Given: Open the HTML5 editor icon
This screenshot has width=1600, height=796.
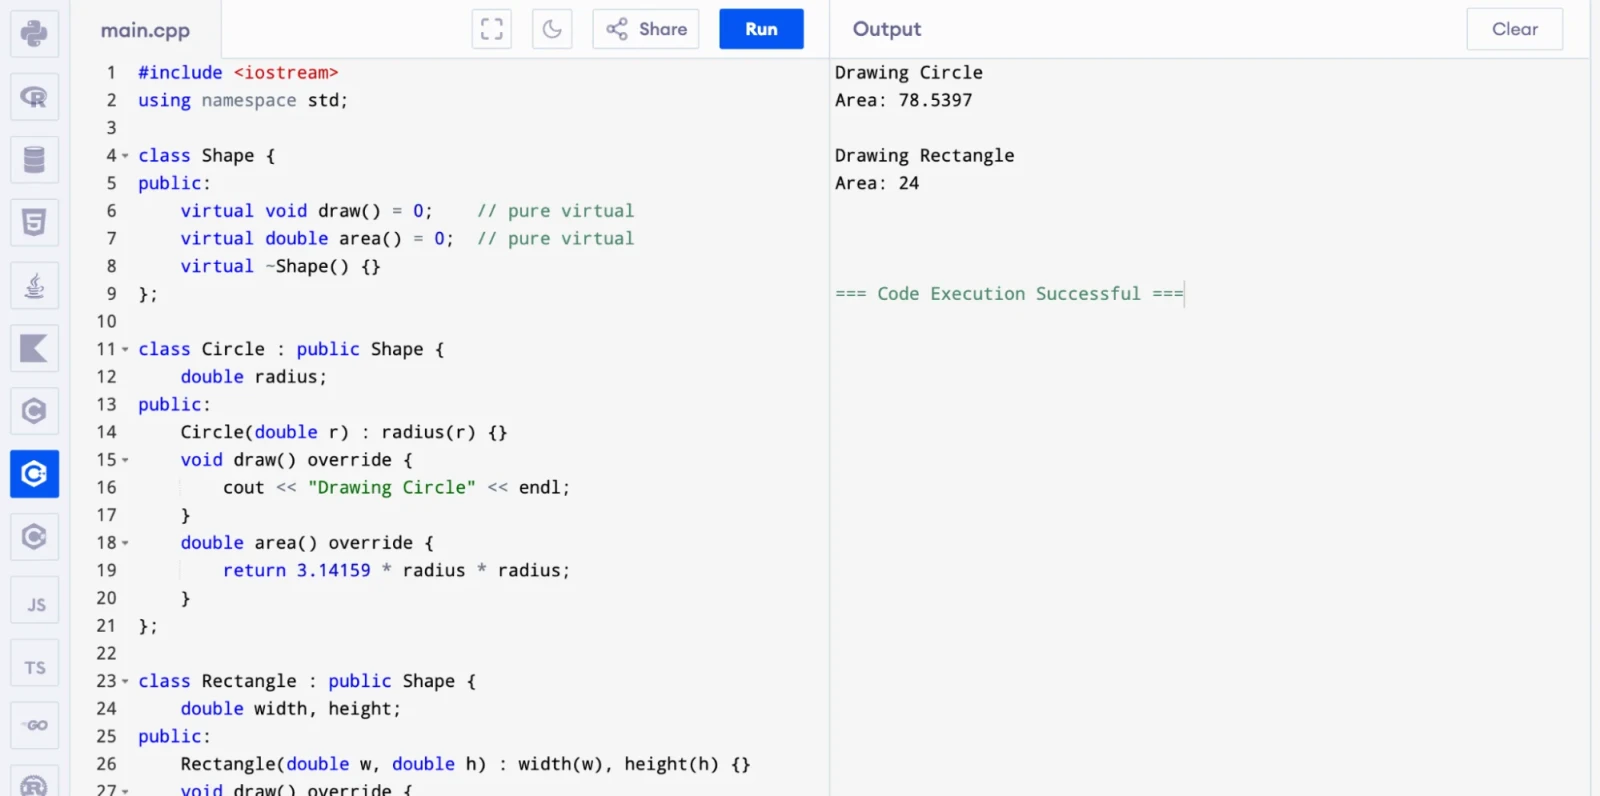Looking at the screenshot, I should (34, 223).
